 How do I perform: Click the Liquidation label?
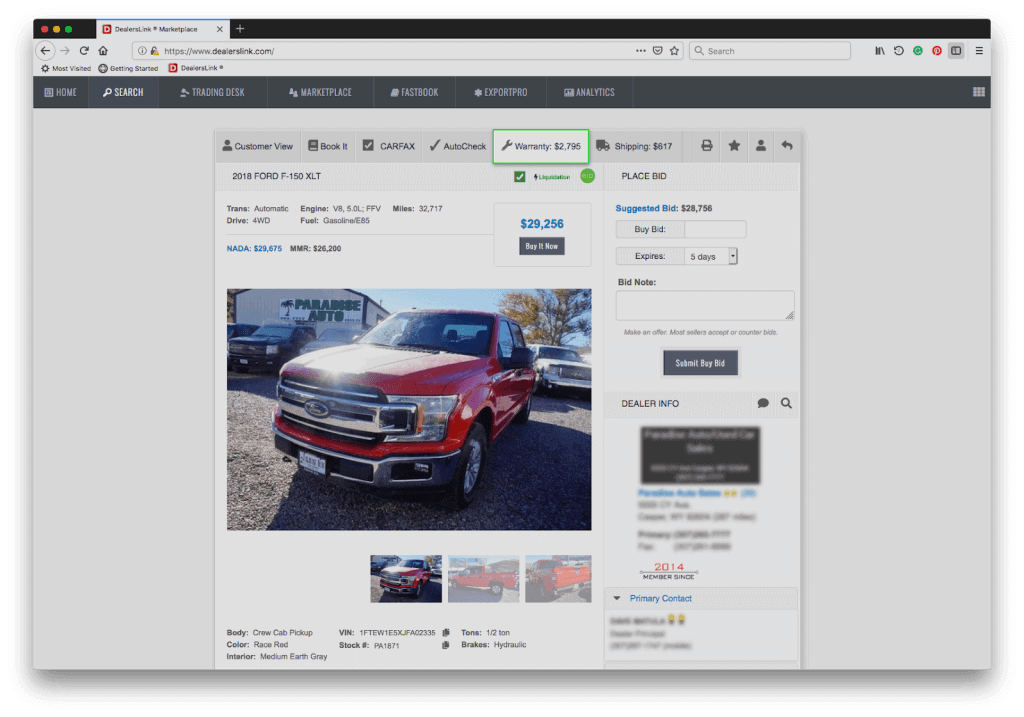click(552, 177)
